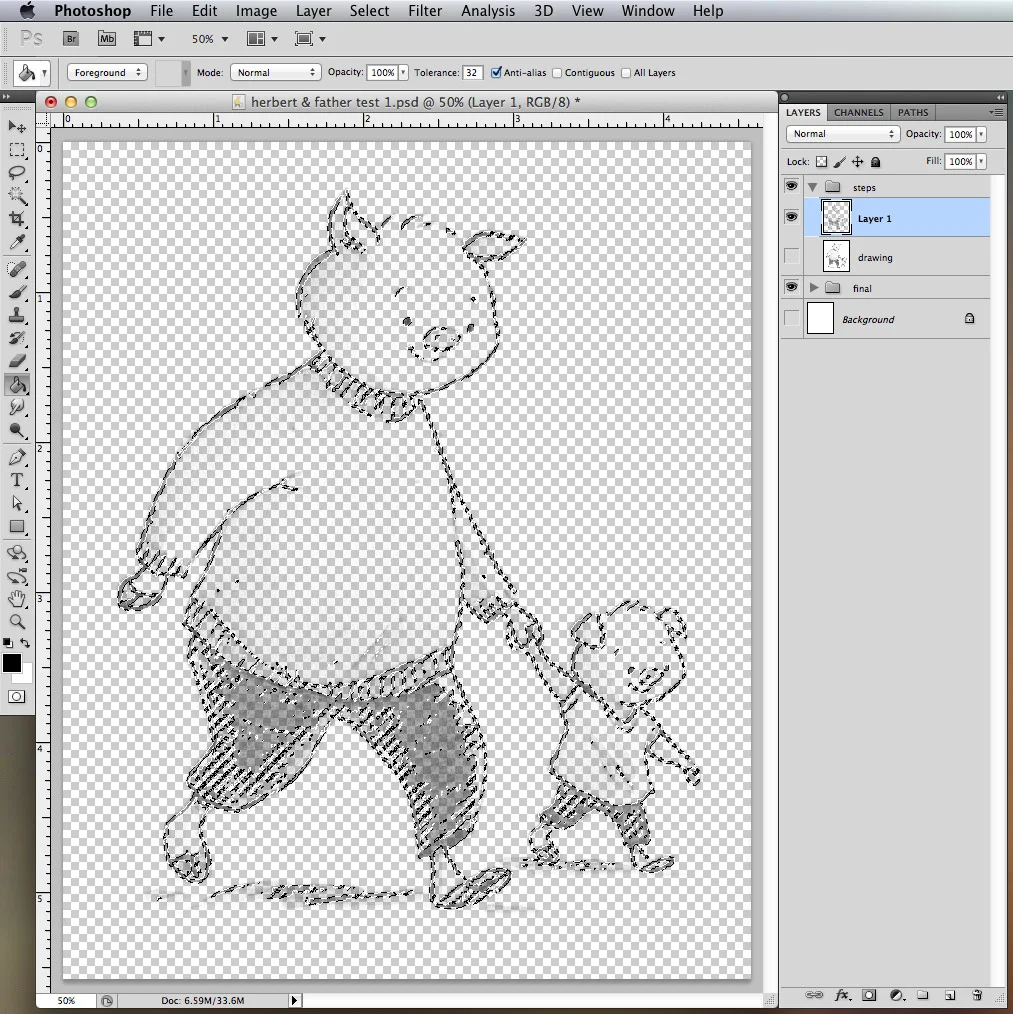This screenshot has height=1014, width=1013.
Task: Reset default foreground and background colors
Action: pyautogui.click(x=8, y=643)
